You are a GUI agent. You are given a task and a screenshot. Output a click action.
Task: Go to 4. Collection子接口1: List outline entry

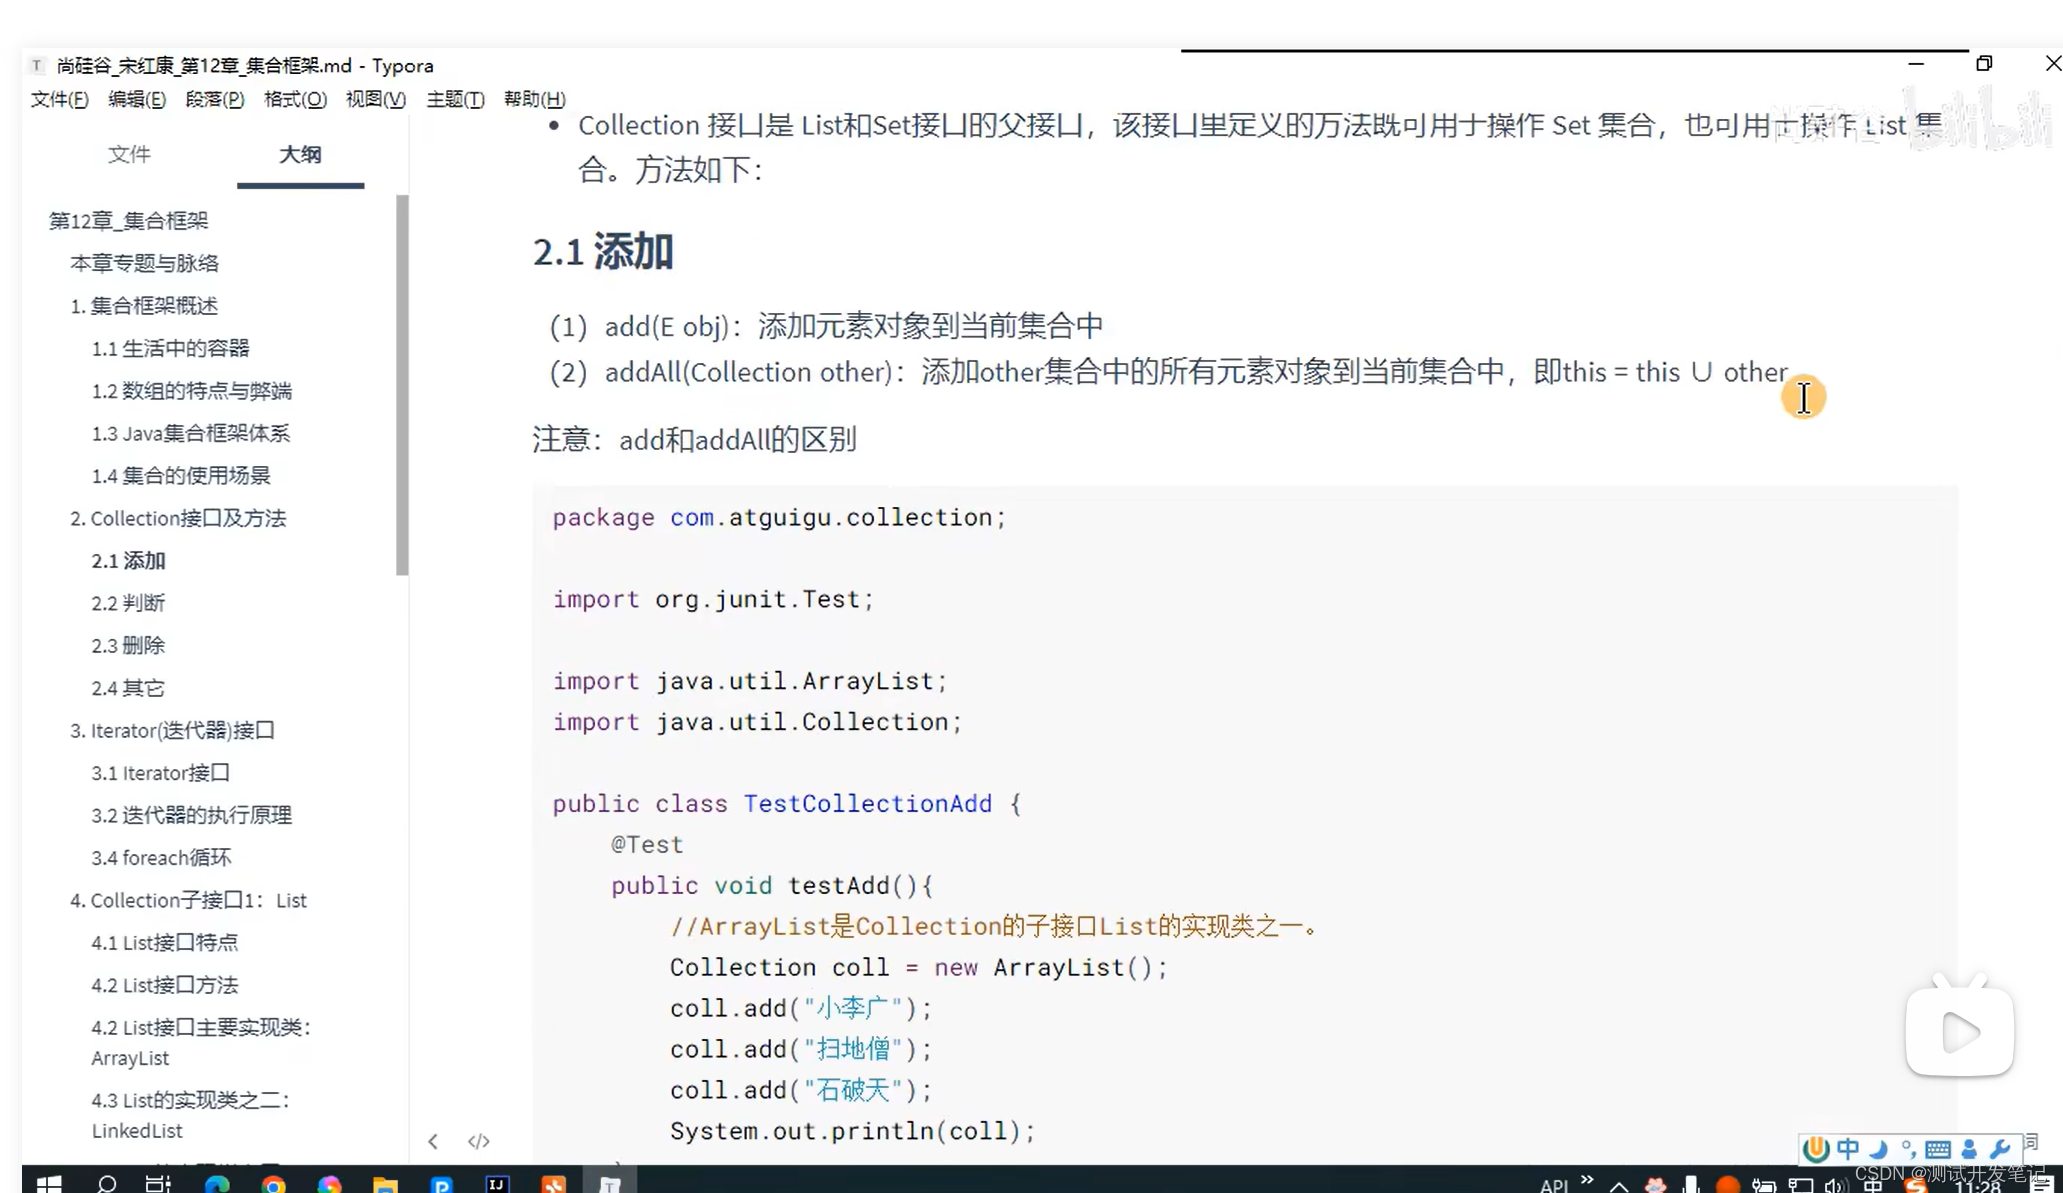click(x=188, y=900)
